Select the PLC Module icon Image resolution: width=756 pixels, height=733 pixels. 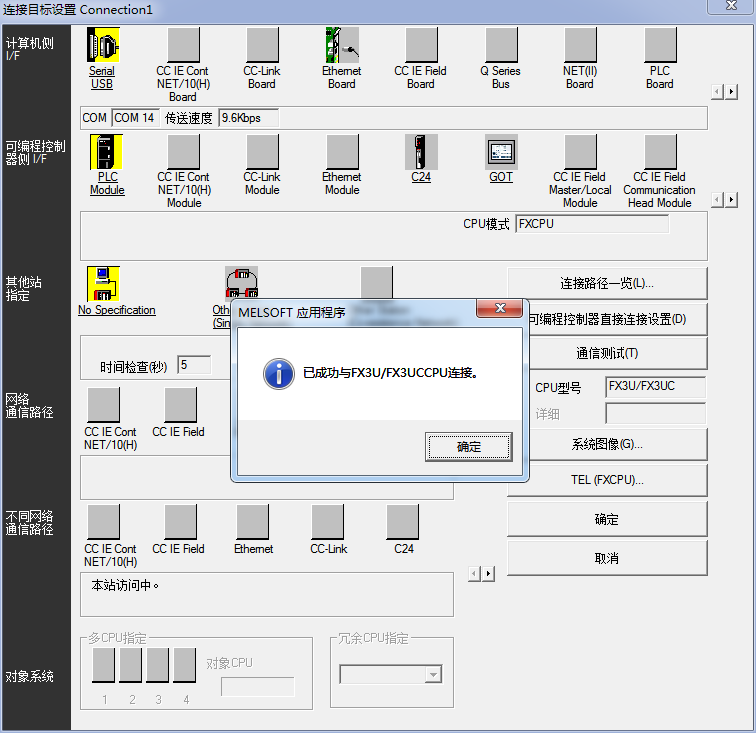point(106,152)
